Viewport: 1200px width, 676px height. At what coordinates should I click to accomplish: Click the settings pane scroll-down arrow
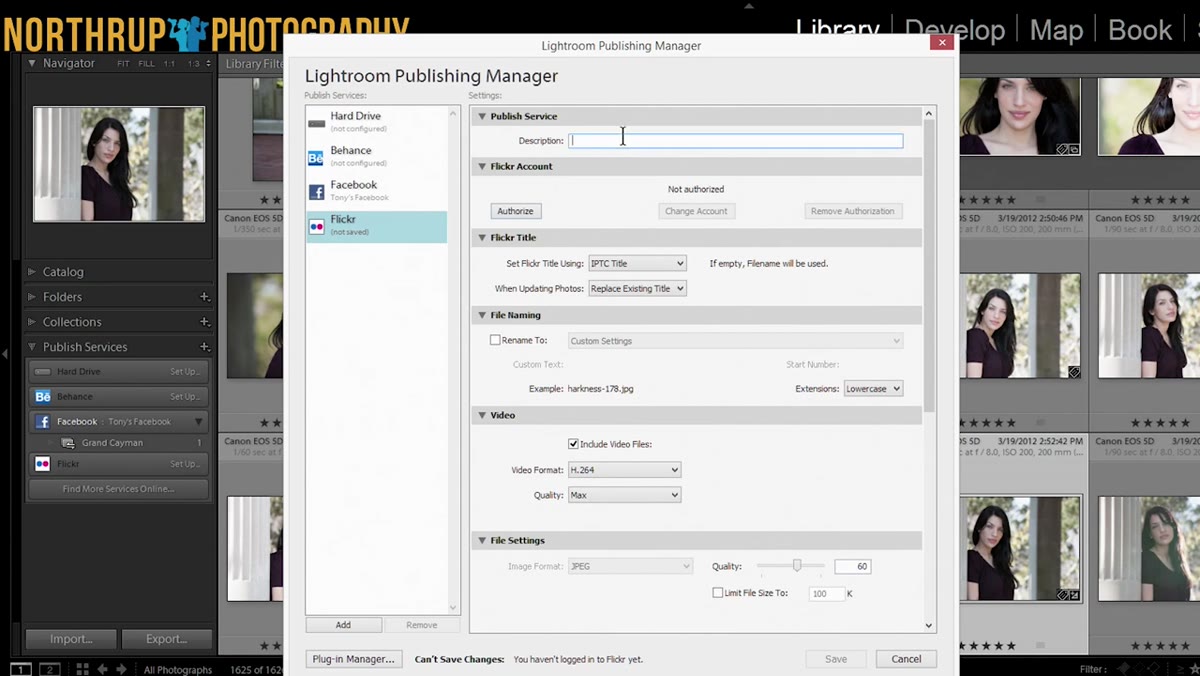coord(929,626)
